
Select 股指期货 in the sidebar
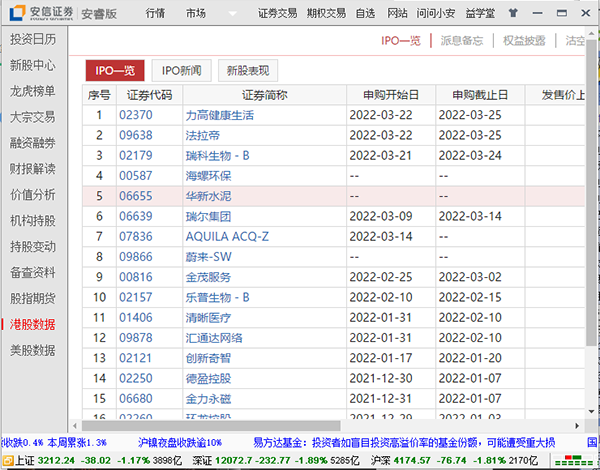coord(33,299)
